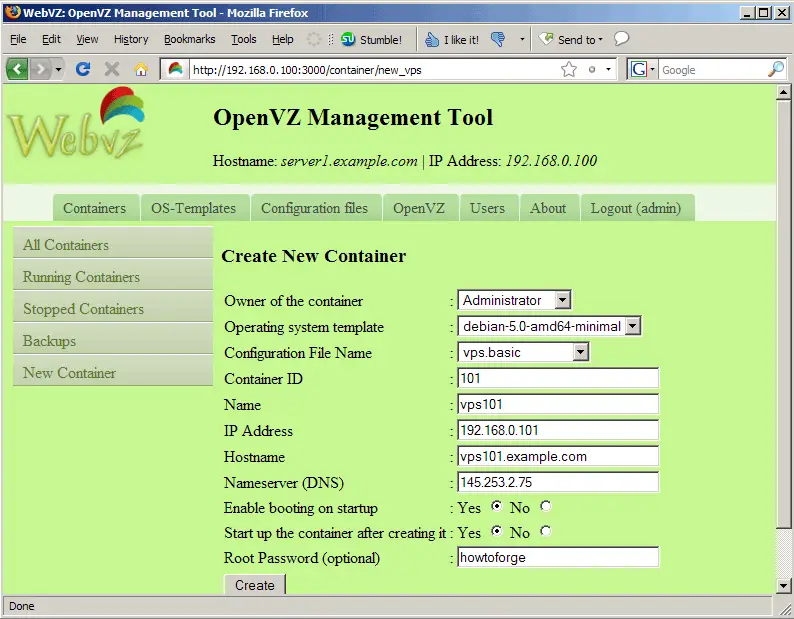Go back with the green Back arrow
The image size is (794, 619).
coord(17,69)
